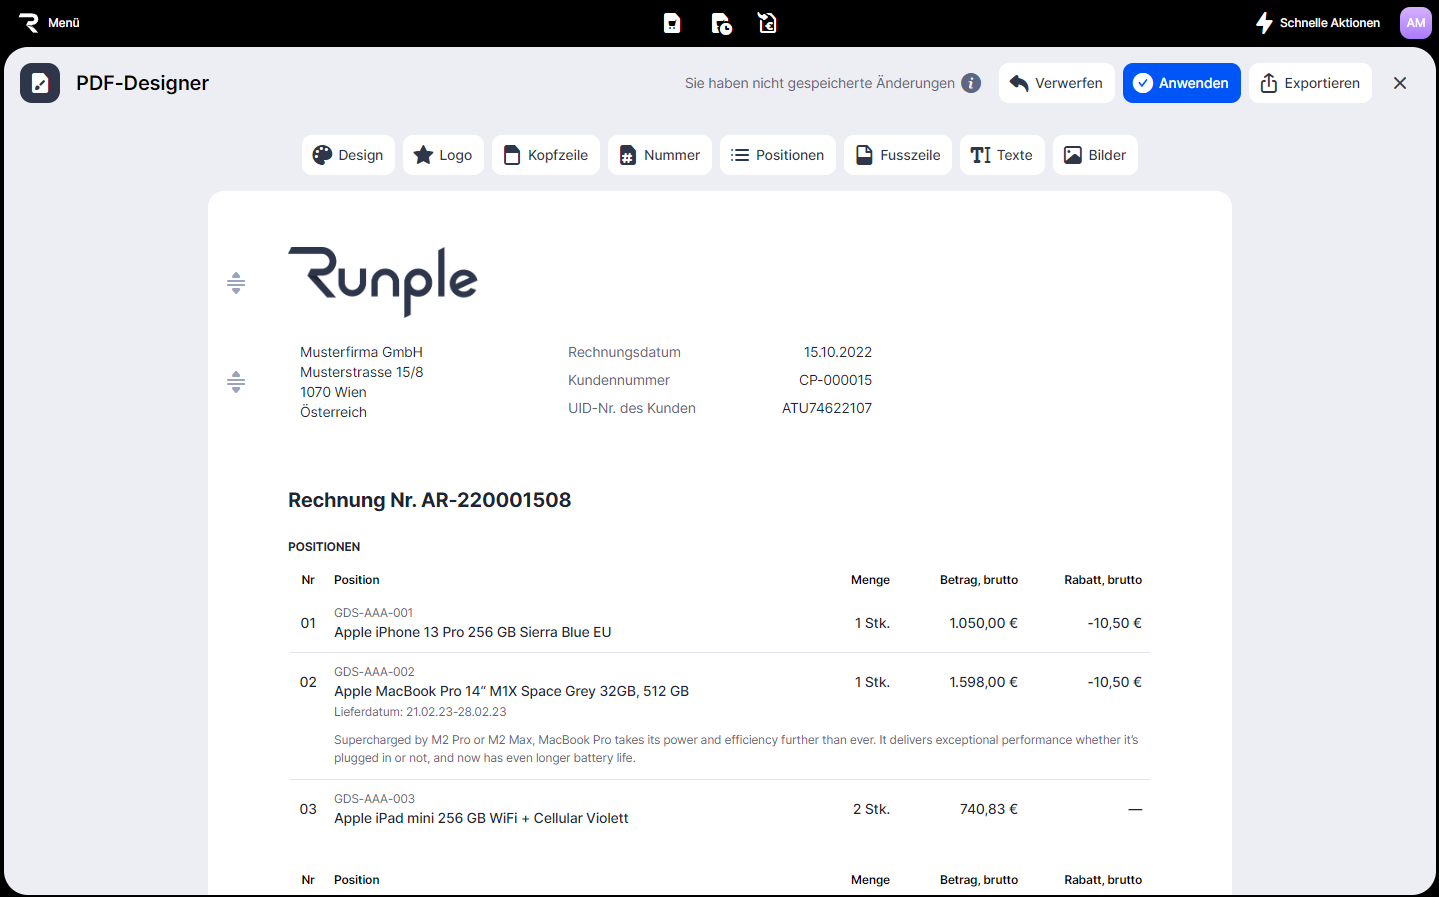The image size is (1439, 897).
Task: Click article code 'GDS-AAA-003'
Action: tap(374, 799)
